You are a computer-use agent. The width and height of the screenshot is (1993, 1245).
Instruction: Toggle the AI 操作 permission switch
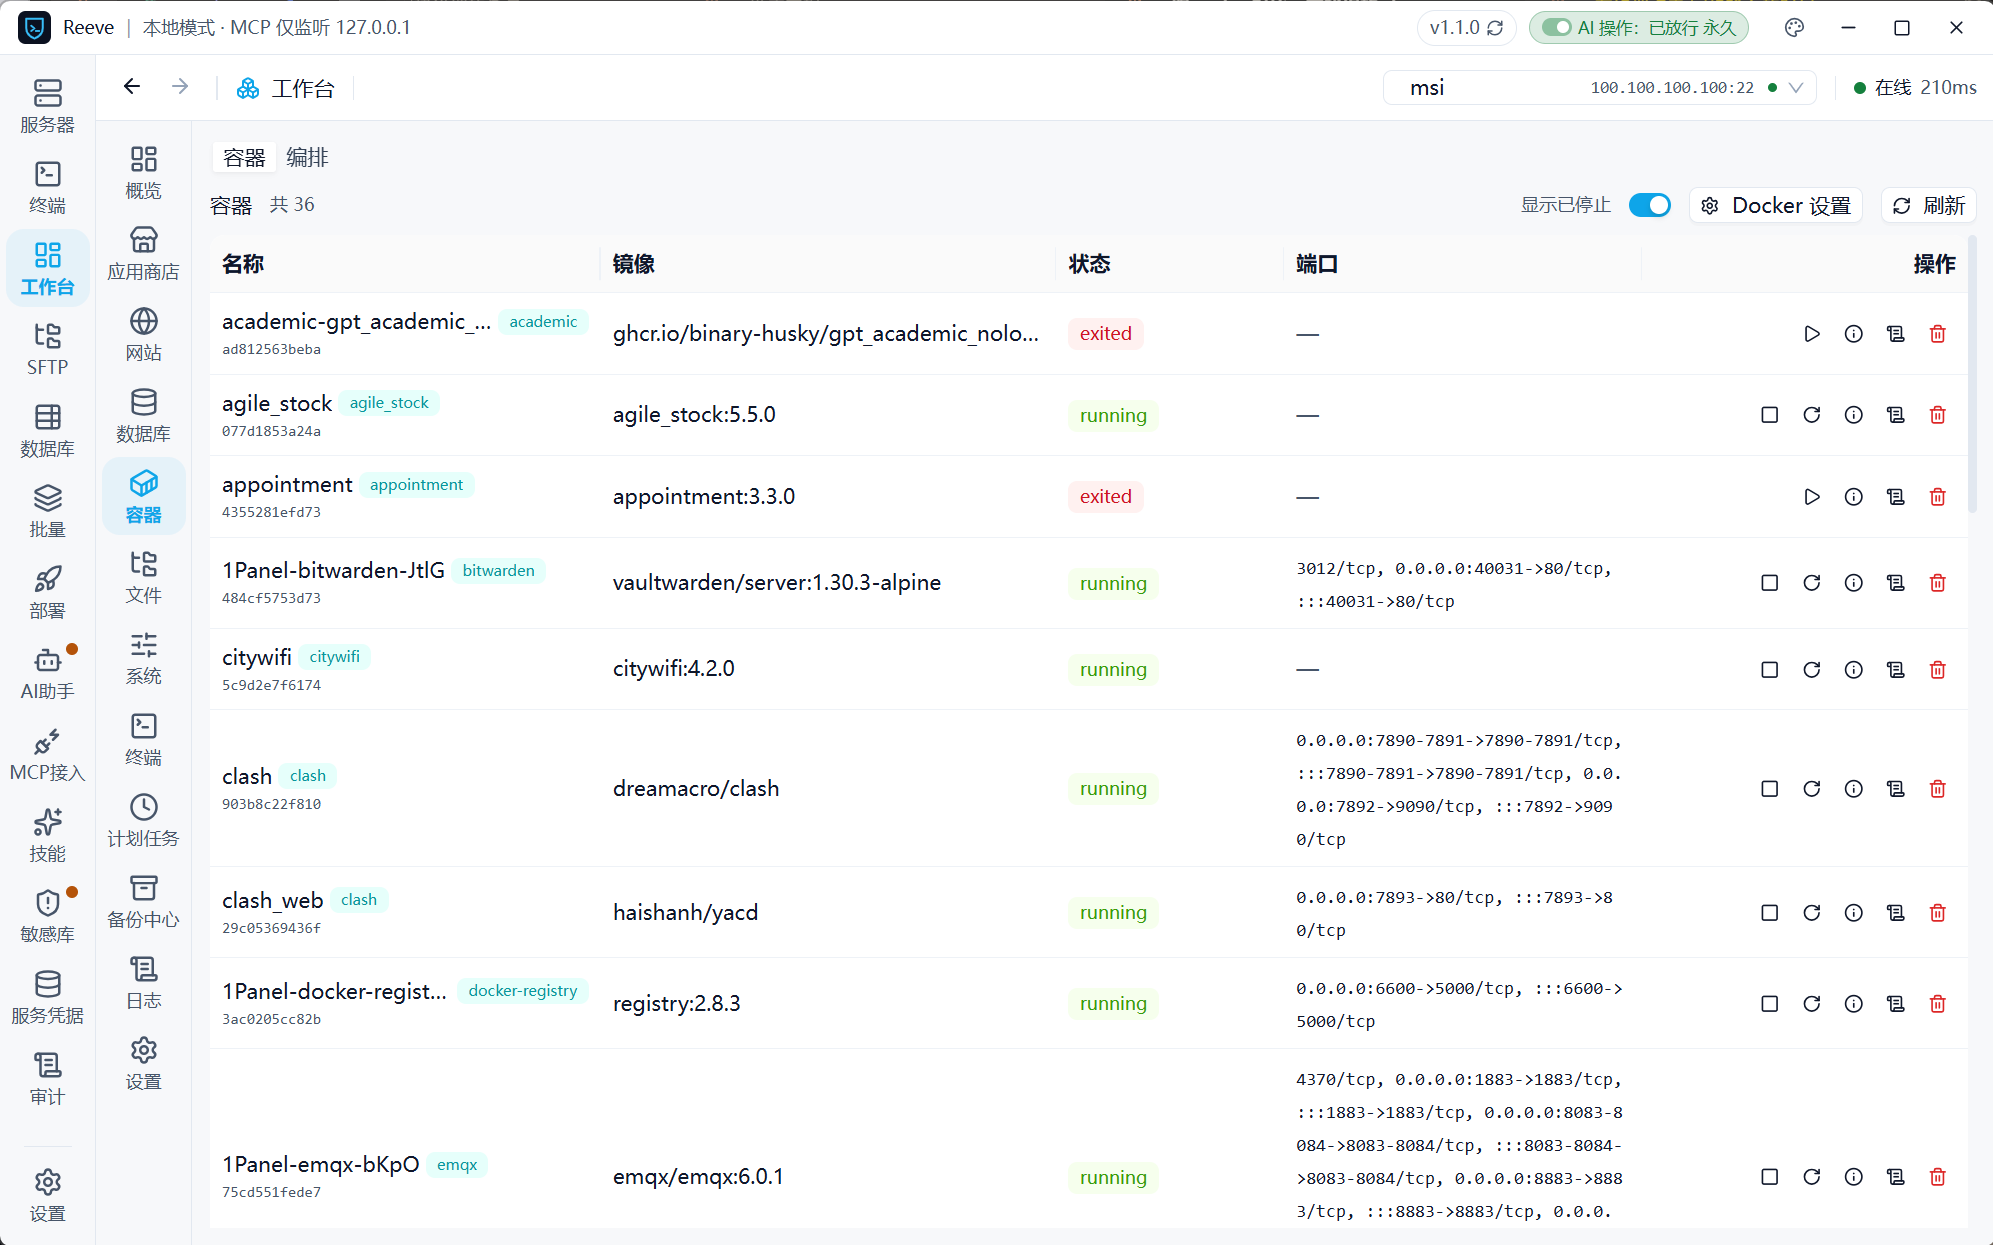(1556, 28)
